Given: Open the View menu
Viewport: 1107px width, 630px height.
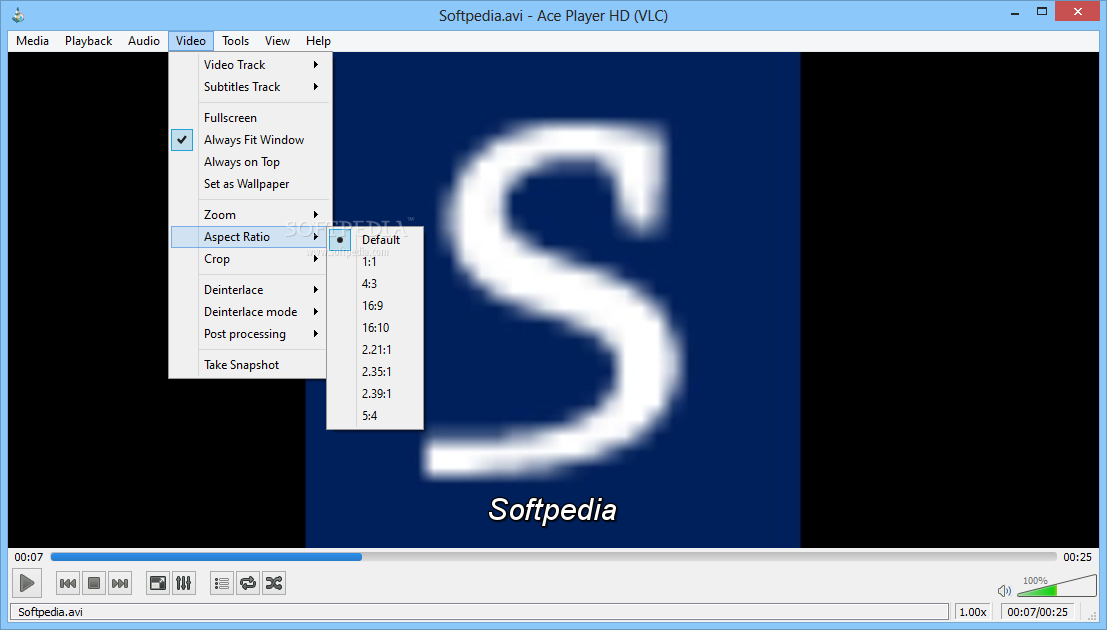Looking at the screenshot, I should [277, 40].
